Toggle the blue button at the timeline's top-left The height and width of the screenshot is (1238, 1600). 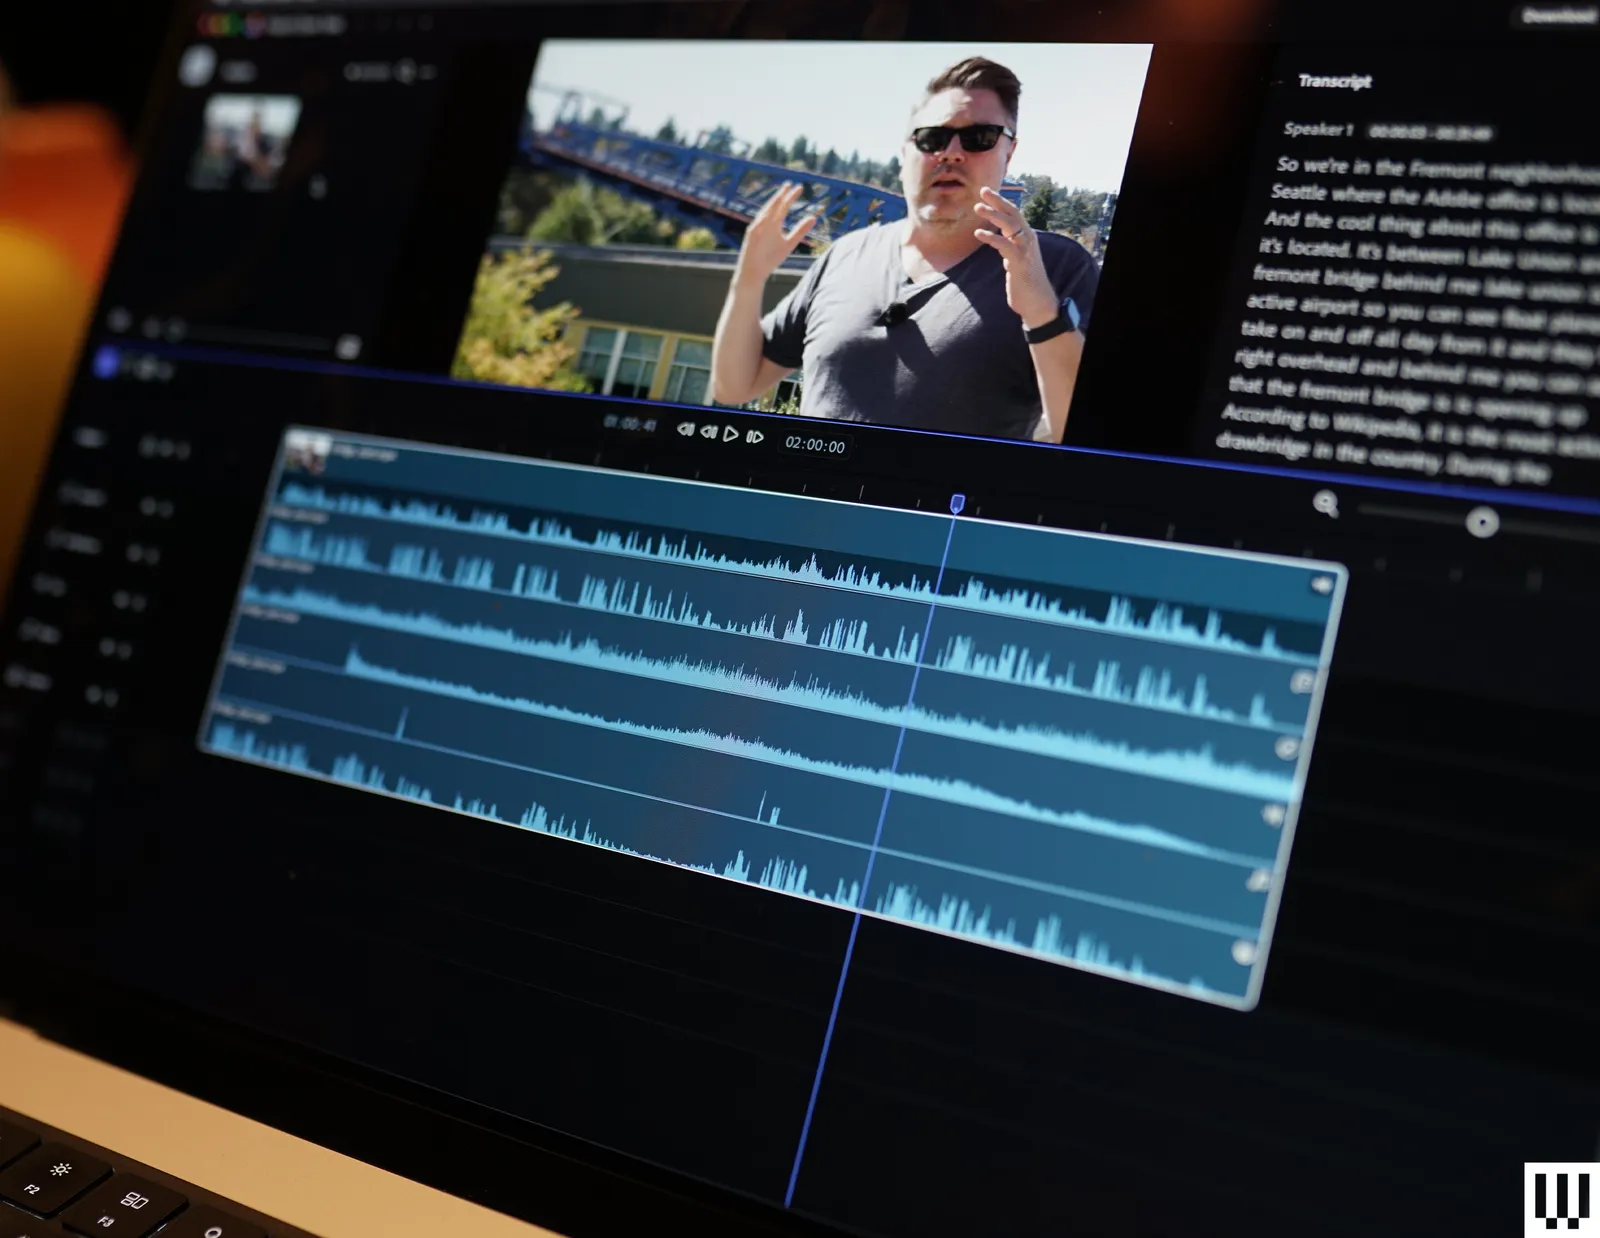pyautogui.click(x=105, y=364)
